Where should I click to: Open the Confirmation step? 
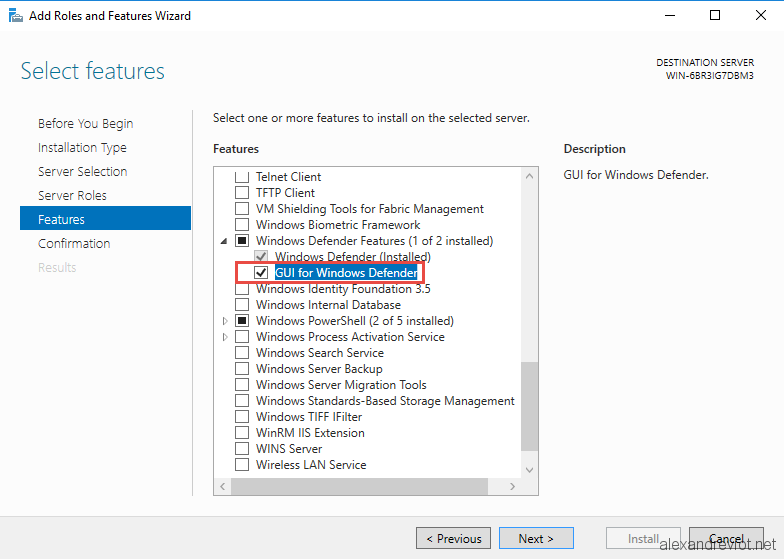(x=74, y=244)
